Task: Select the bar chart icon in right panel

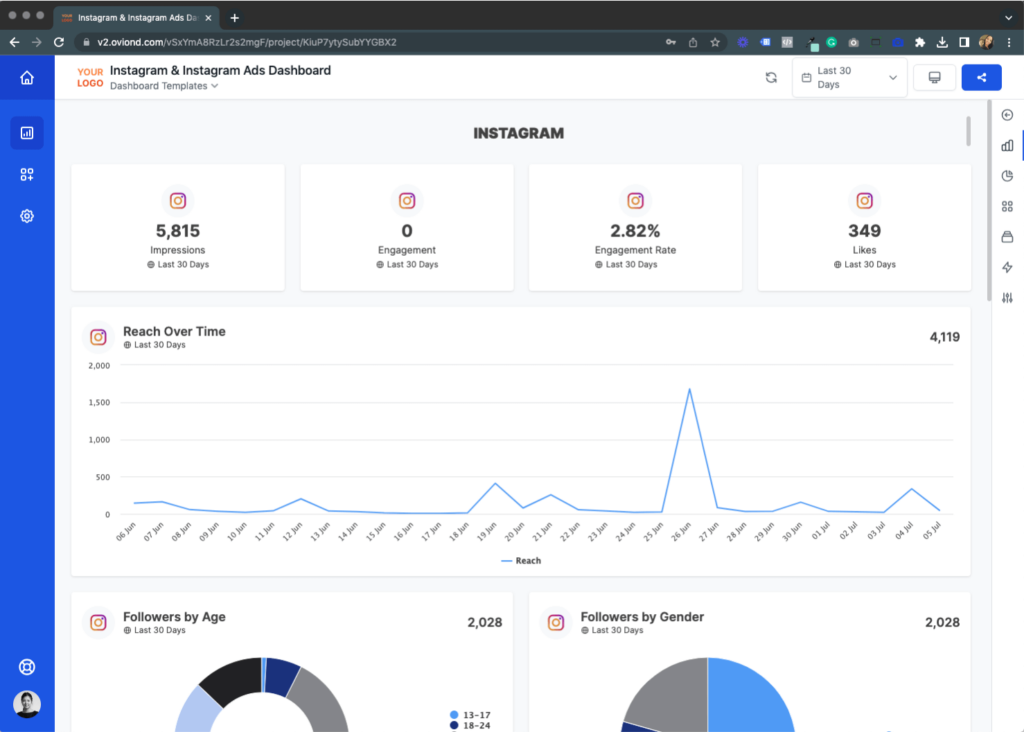Action: coord(1008,145)
